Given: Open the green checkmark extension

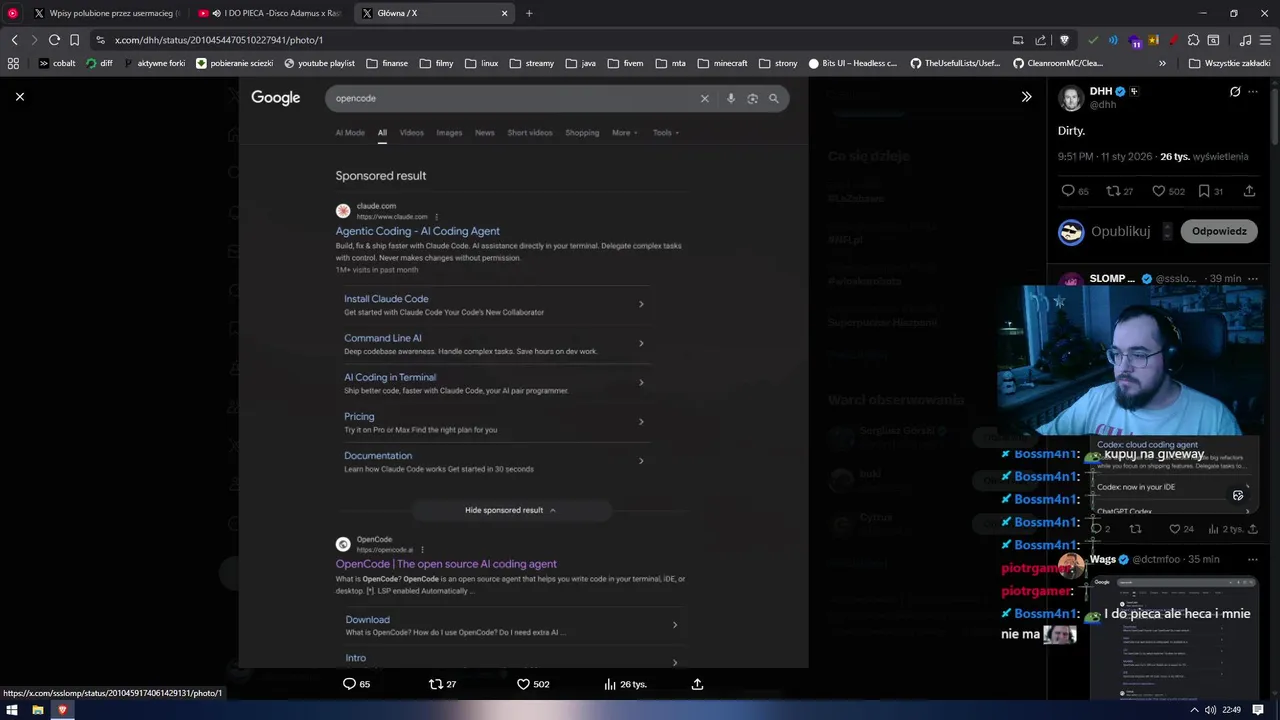Looking at the screenshot, I should coord(1093,40).
